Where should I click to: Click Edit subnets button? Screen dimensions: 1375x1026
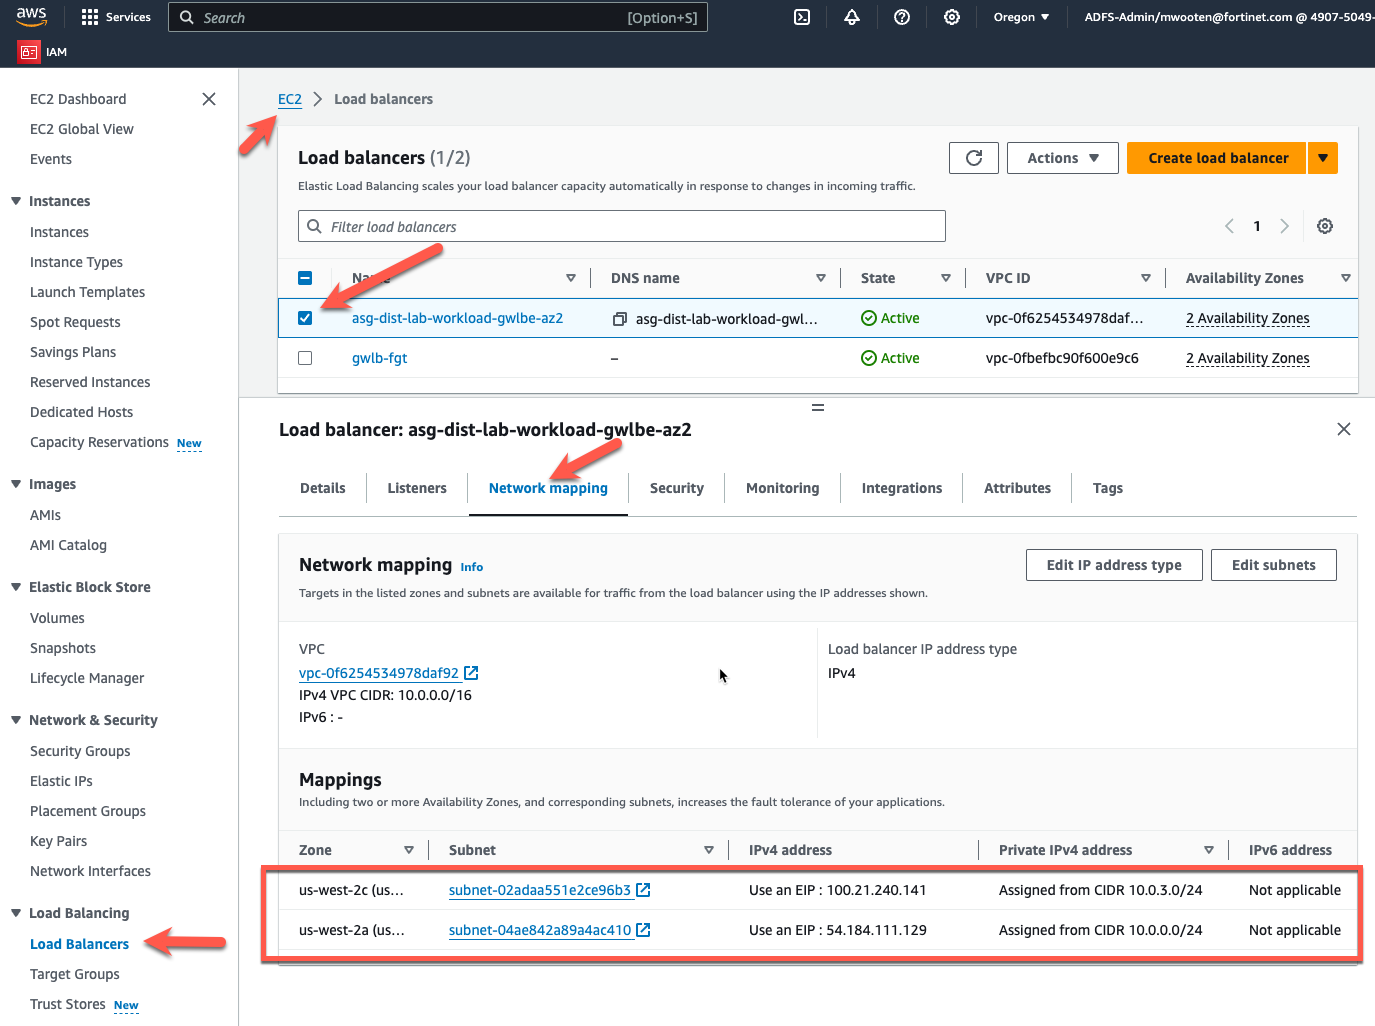[x=1274, y=565]
